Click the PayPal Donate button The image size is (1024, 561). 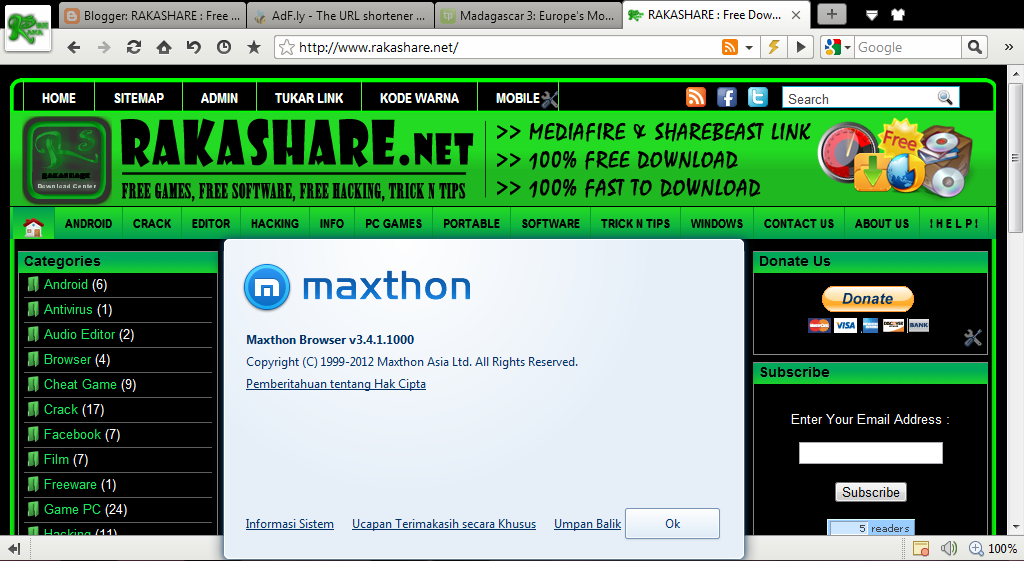point(867,298)
